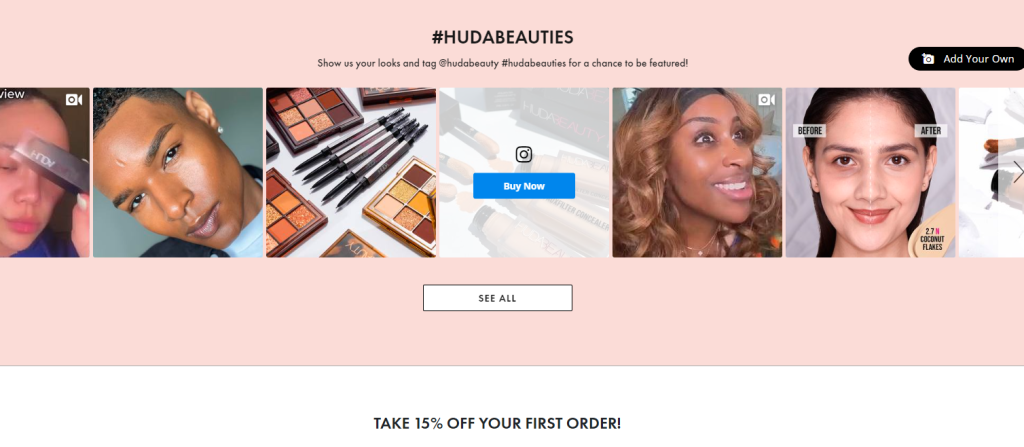
Task: Open the before and after foundation photo
Action: coord(870,173)
